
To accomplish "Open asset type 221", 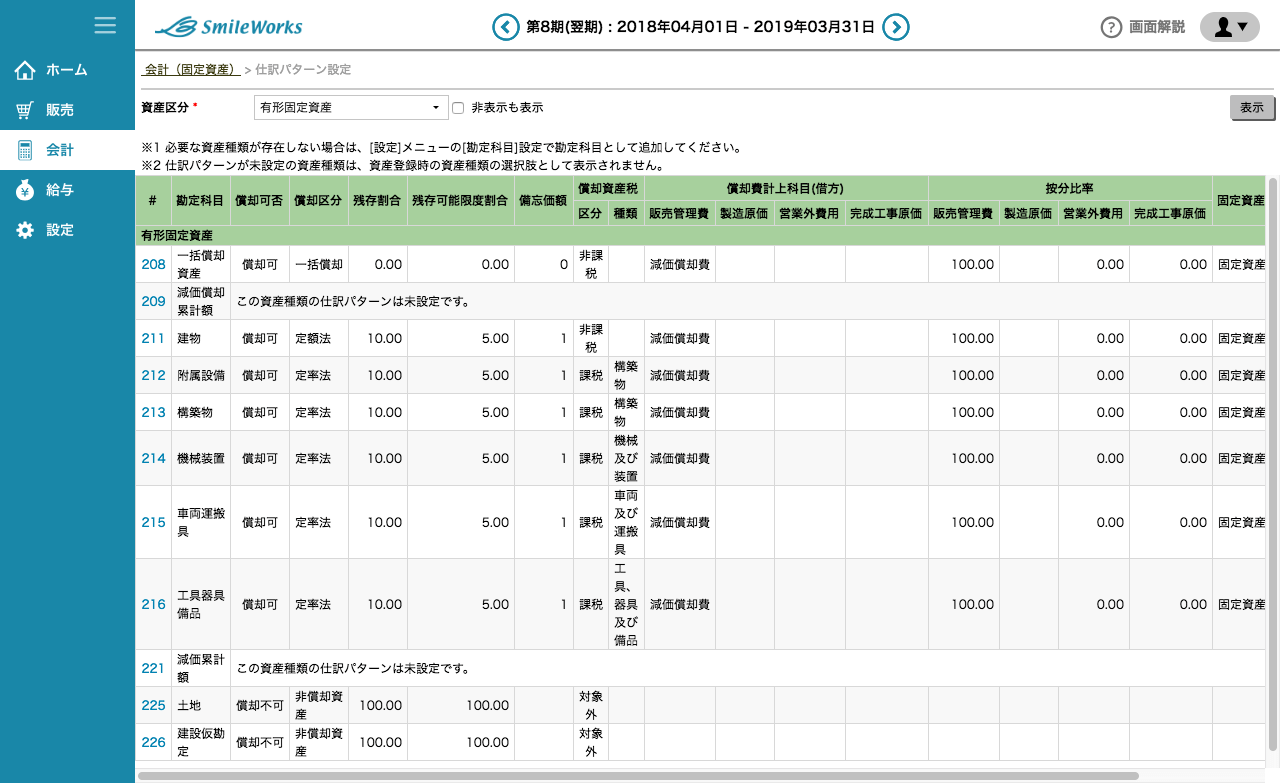I will click(x=153, y=668).
